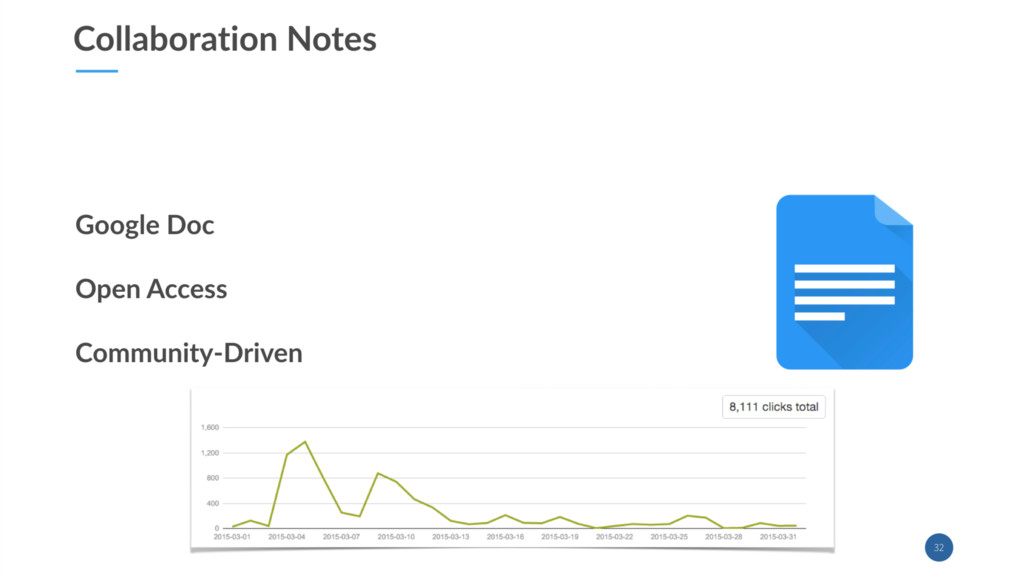Click the 2015-03-16 axis date label
Viewport: 1024px width, 576px height.
point(505,537)
